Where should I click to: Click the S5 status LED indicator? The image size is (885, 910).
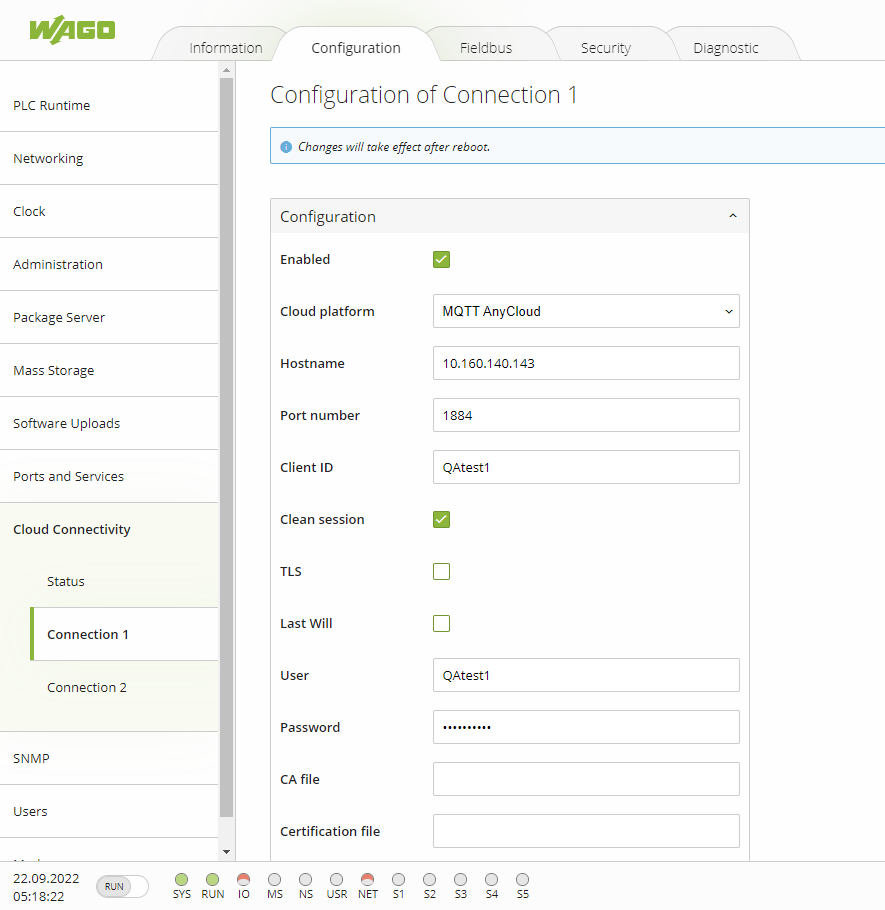click(522, 879)
